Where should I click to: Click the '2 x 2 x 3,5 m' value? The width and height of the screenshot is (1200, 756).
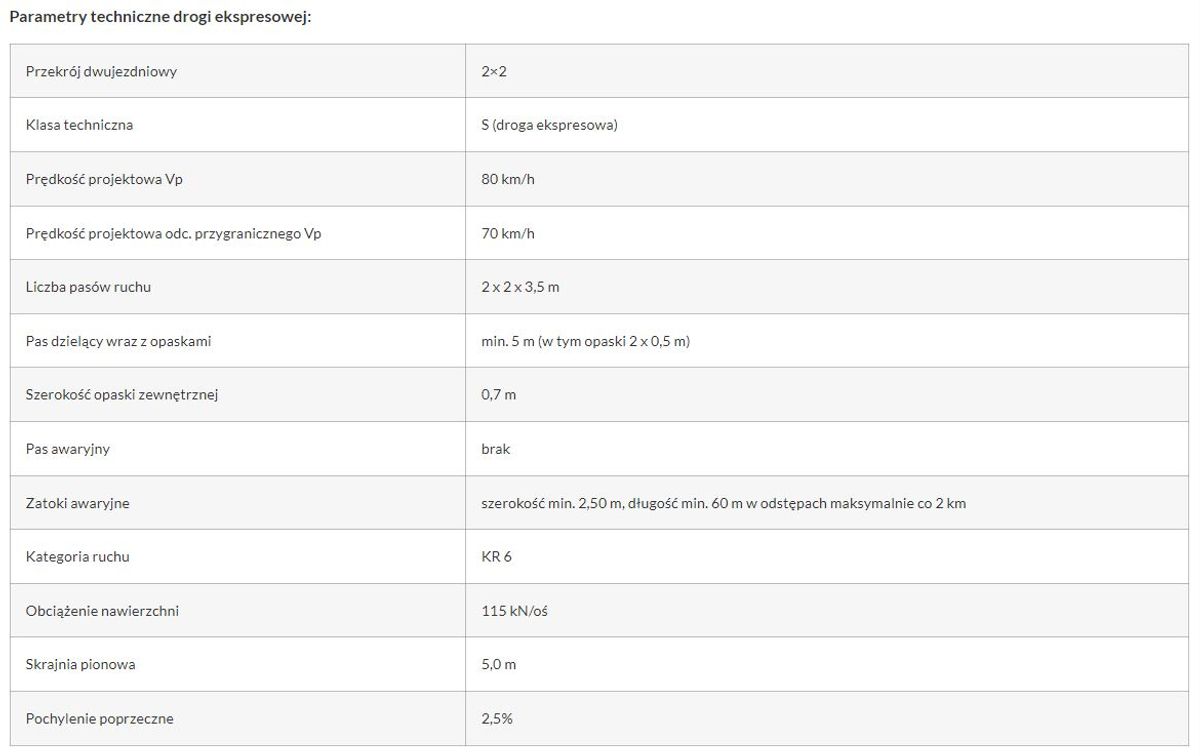point(520,288)
